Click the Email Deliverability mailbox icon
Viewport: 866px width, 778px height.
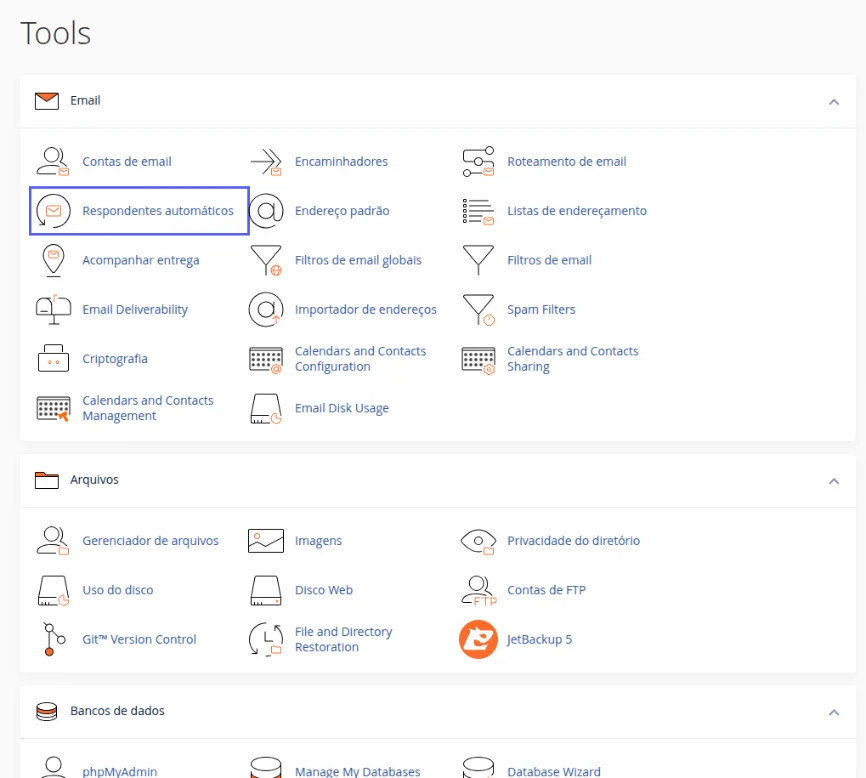click(54, 309)
